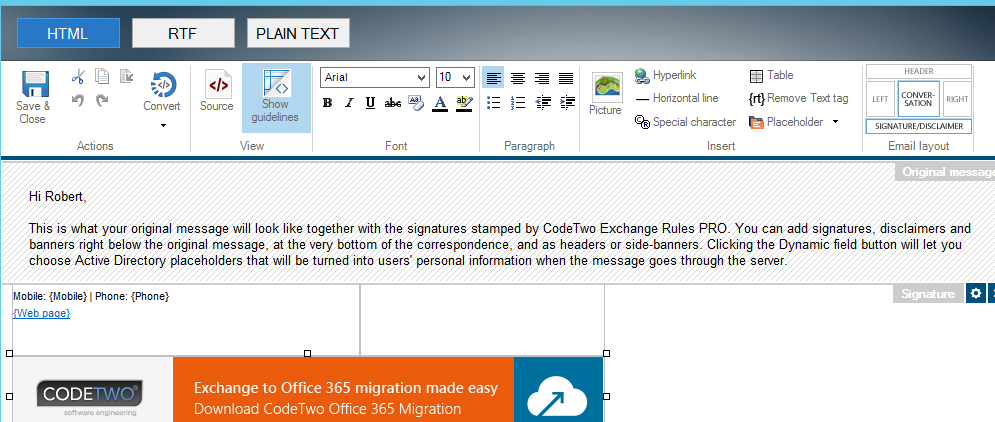The width and height of the screenshot is (995, 422).
Task: Click the Remove Text tag label
Action: pyautogui.click(x=807, y=98)
